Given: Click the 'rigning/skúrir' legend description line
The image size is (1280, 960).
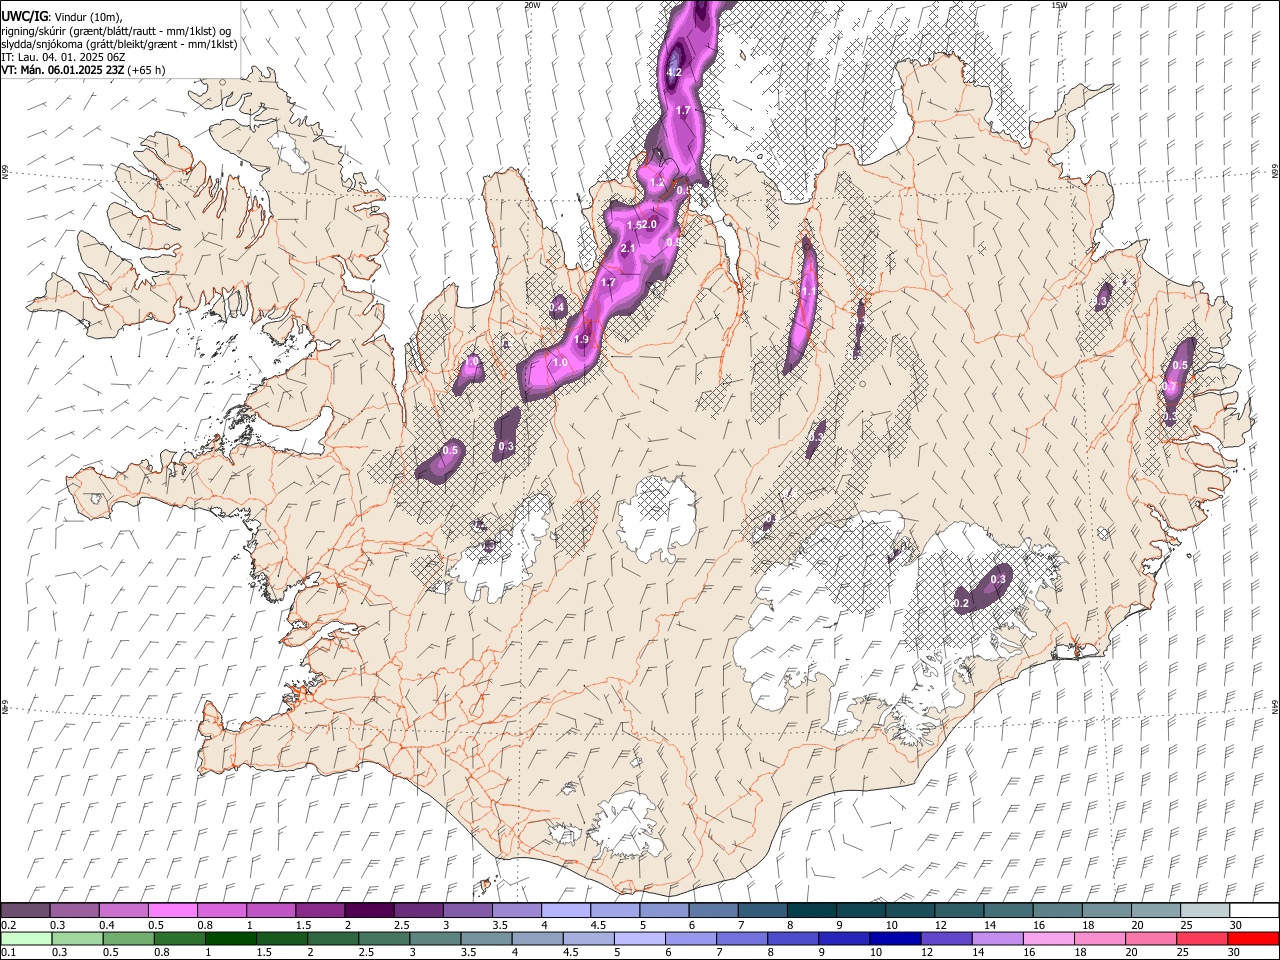Looking at the screenshot, I should coord(116,31).
